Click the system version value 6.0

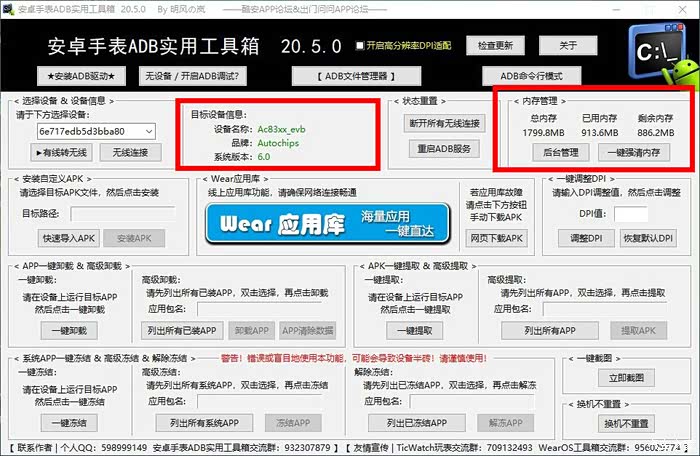[264, 157]
